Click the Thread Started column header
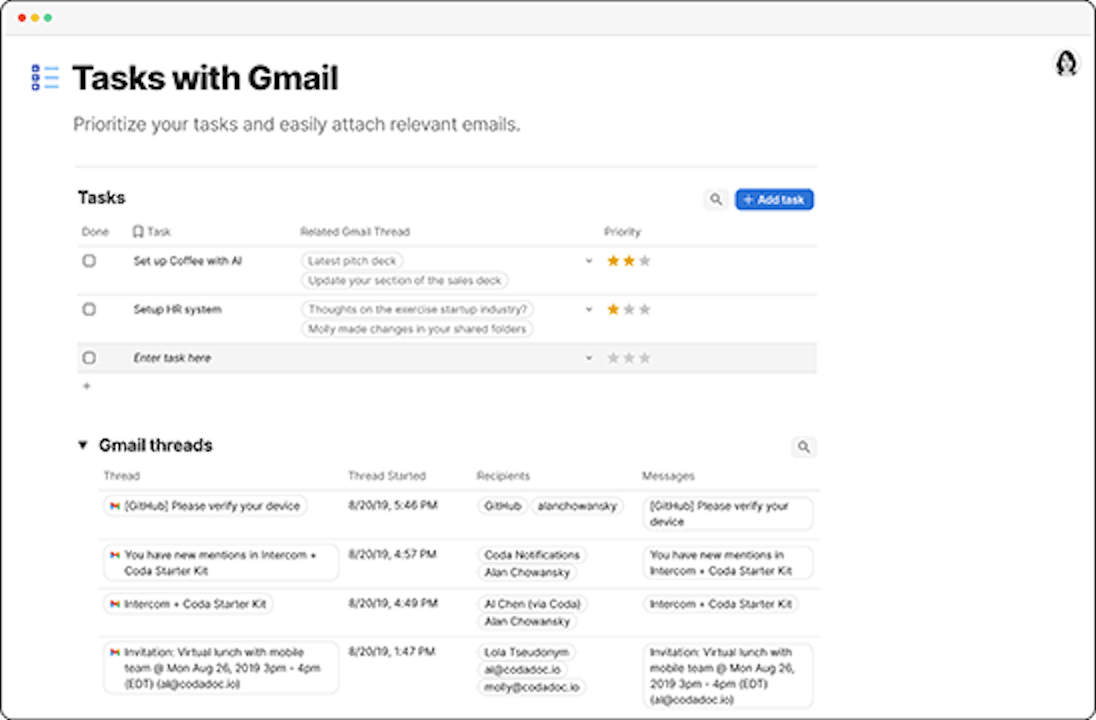The image size is (1096, 720). pos(386,476)
